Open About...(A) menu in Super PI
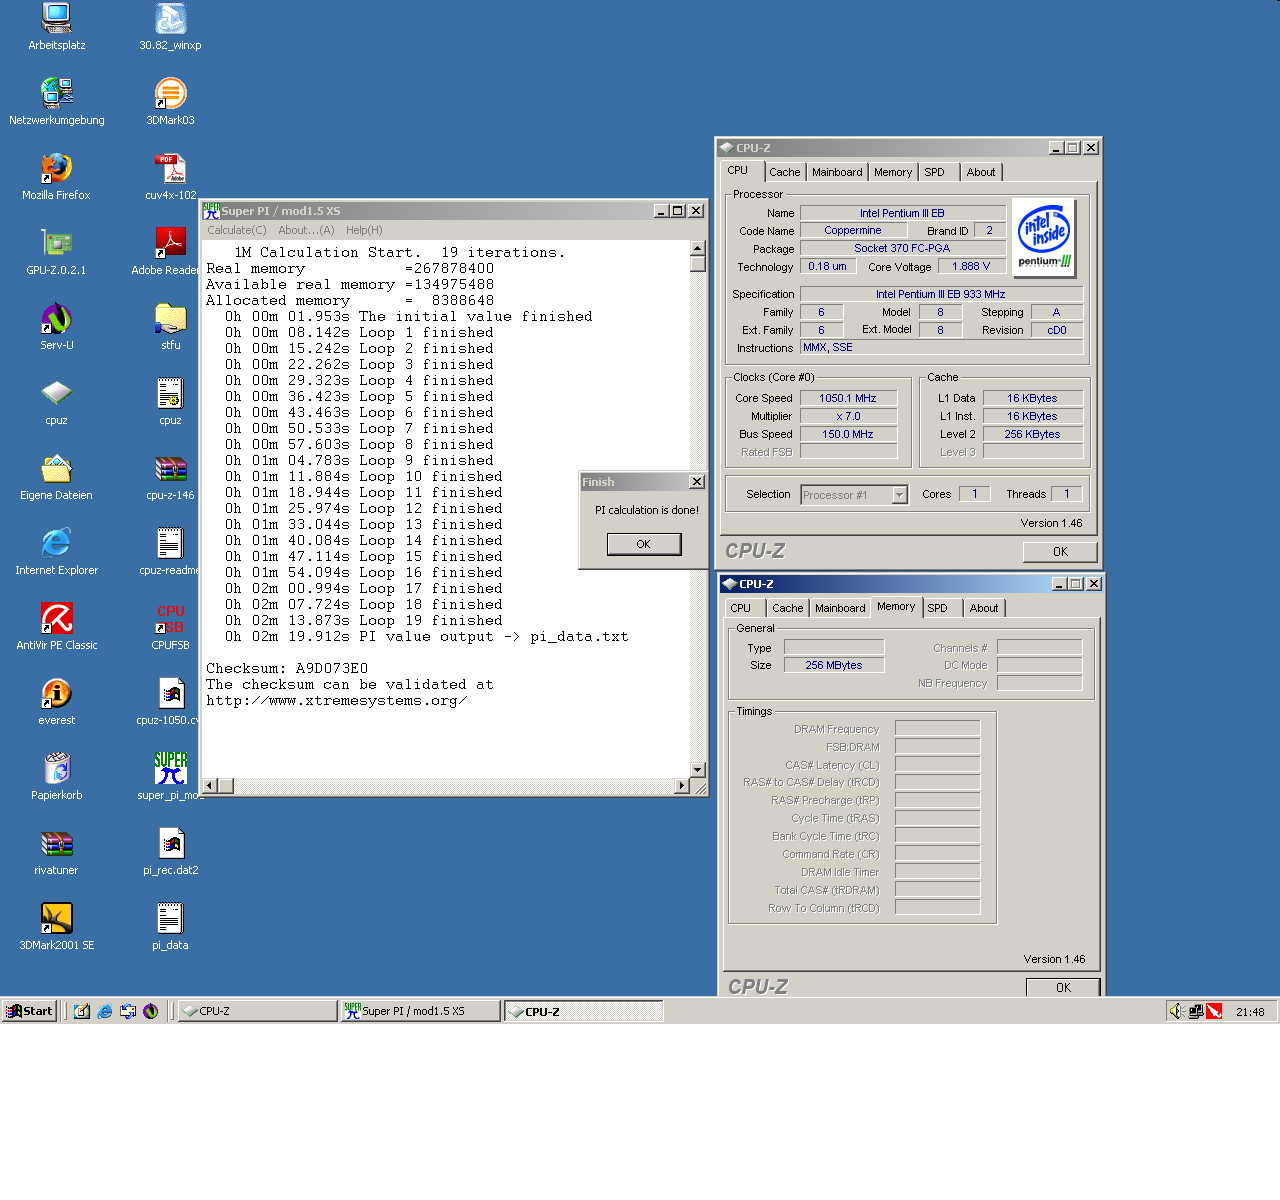 tap(306, 230)
